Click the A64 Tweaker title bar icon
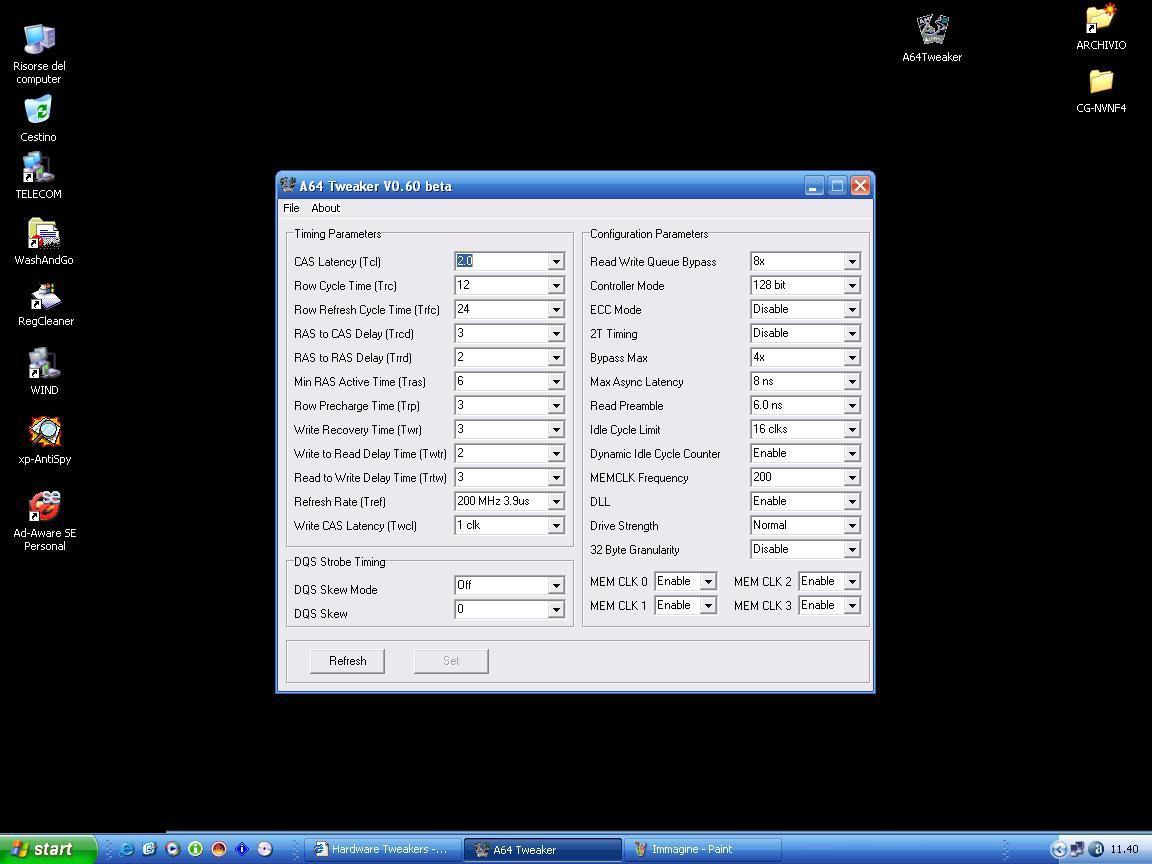1152x864 pixels. (288, 185)
